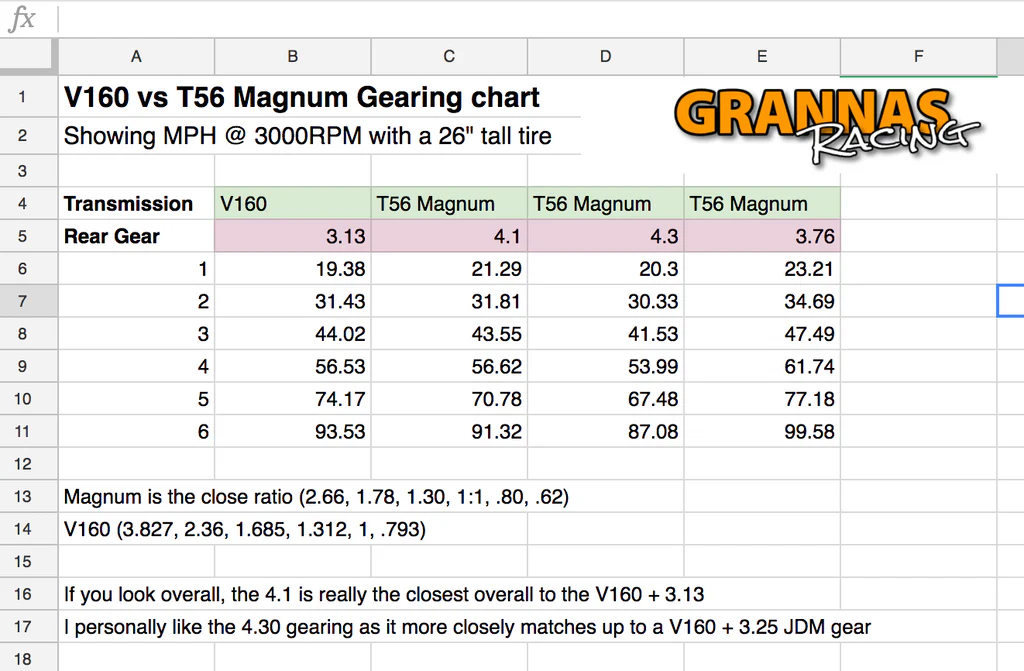Select the Grannas Racing logo image
Viewport: 1024px width, 671px height.
pos(827,125)
